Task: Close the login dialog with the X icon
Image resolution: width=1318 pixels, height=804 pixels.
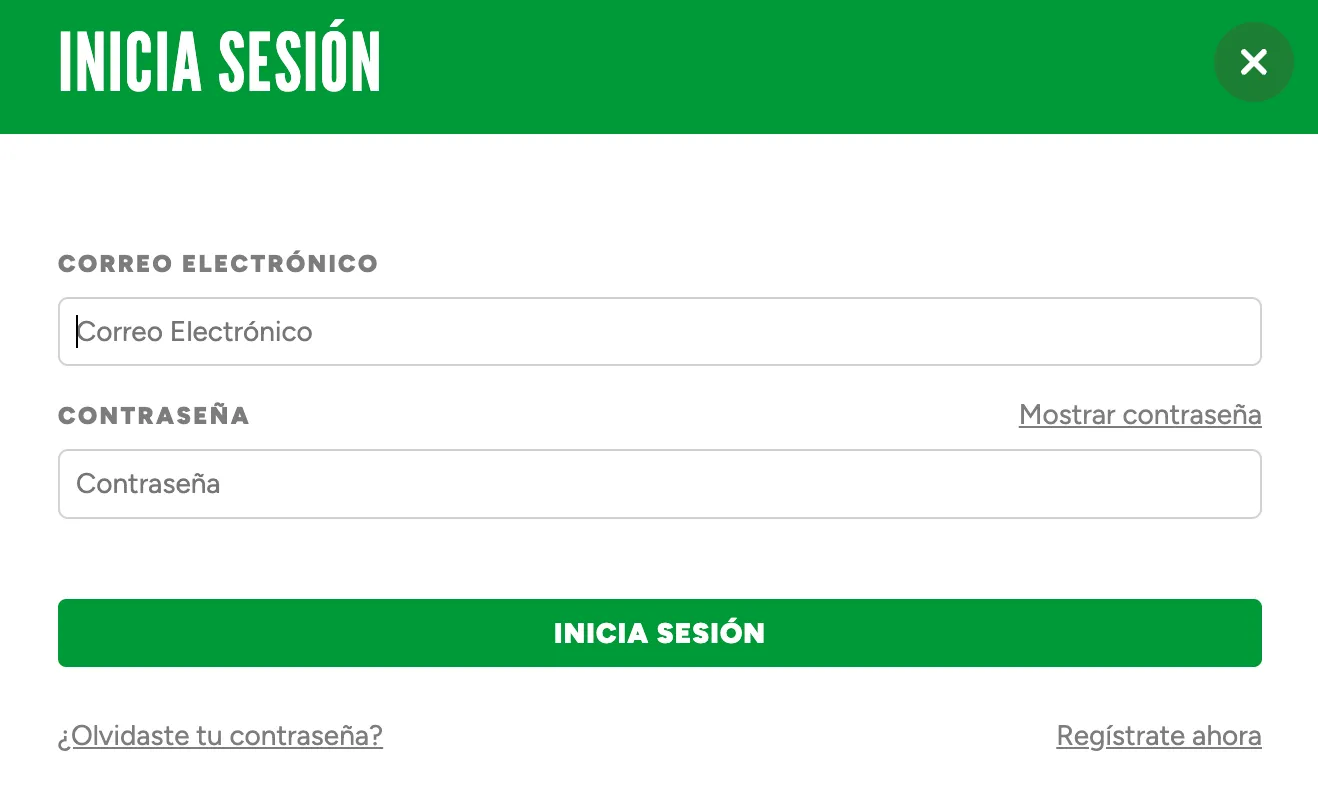Action: [1253, 62]
